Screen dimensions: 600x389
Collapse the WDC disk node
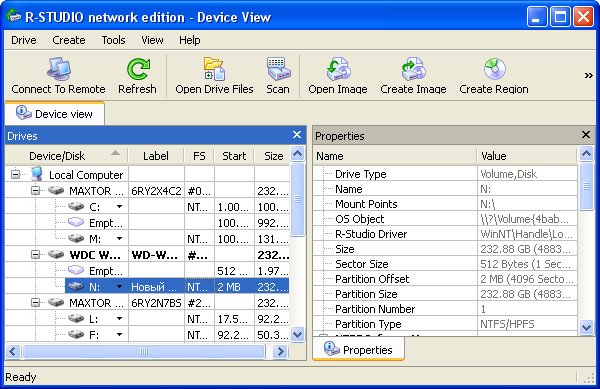click(35, 254)
